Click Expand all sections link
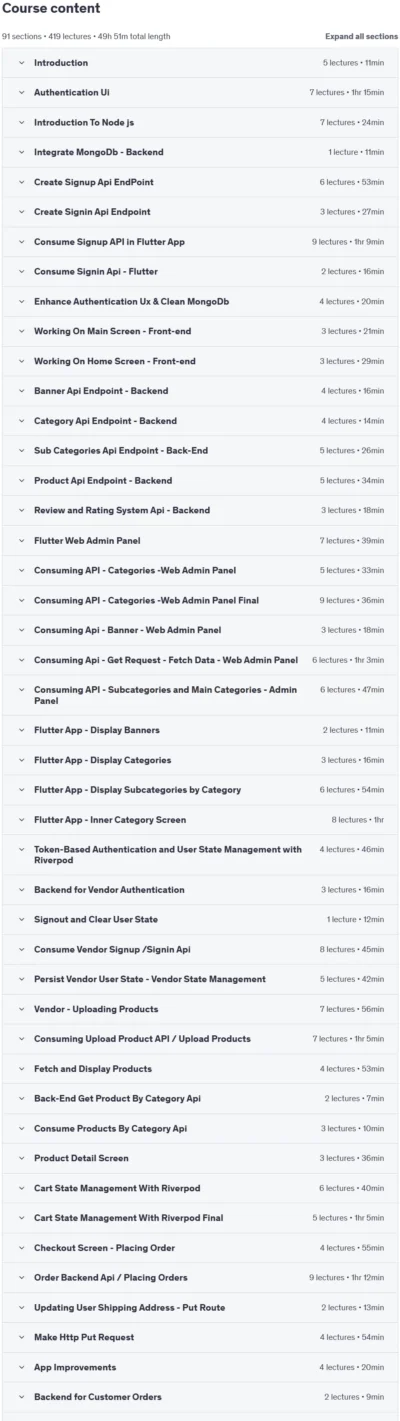400x1421 pixels. pos(361,36)
